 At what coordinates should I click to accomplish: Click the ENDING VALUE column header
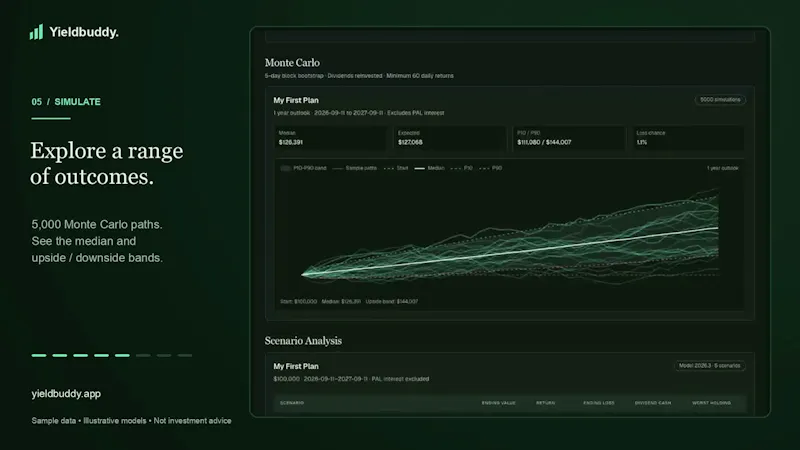498,403
